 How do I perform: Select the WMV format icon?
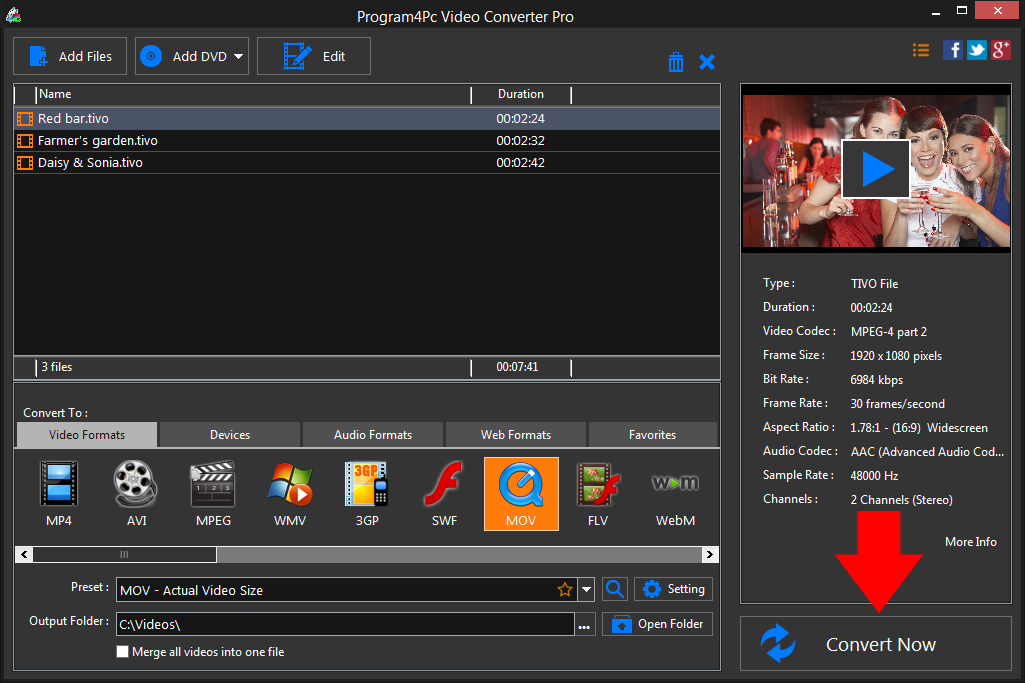tap(290, 493)
